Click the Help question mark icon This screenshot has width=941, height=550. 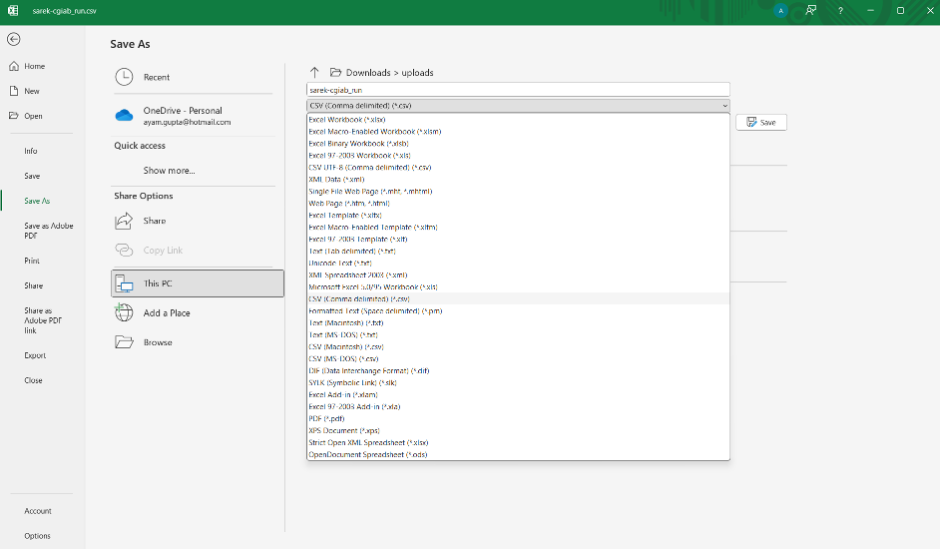[x=840, y=11]
